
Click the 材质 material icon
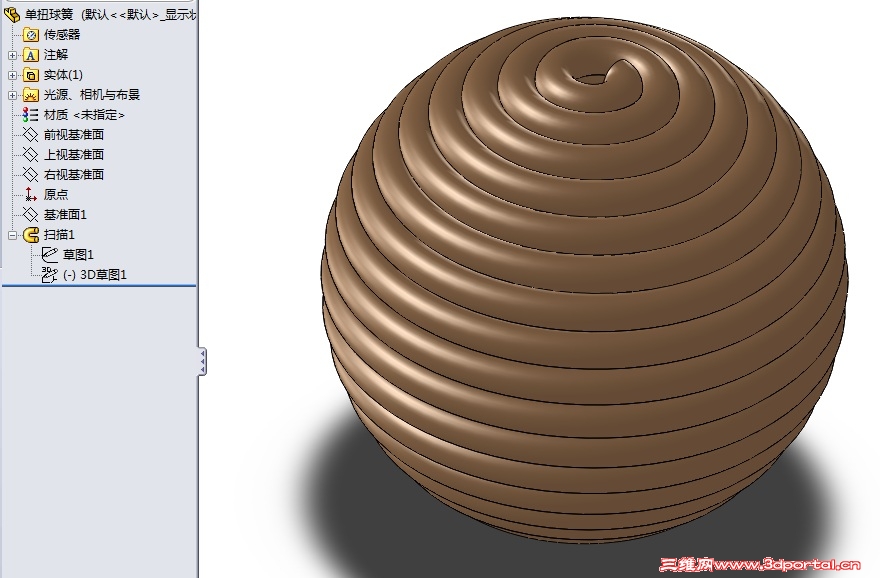[30, 115]
